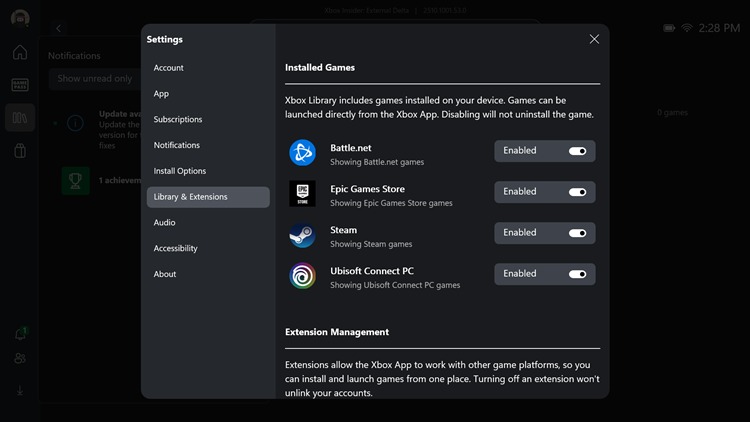Image resolution: width=750 pixels, height=422 pixels.
Task: Click 'Showing Ubisoft Connect PC games' text
Action: 395,285
